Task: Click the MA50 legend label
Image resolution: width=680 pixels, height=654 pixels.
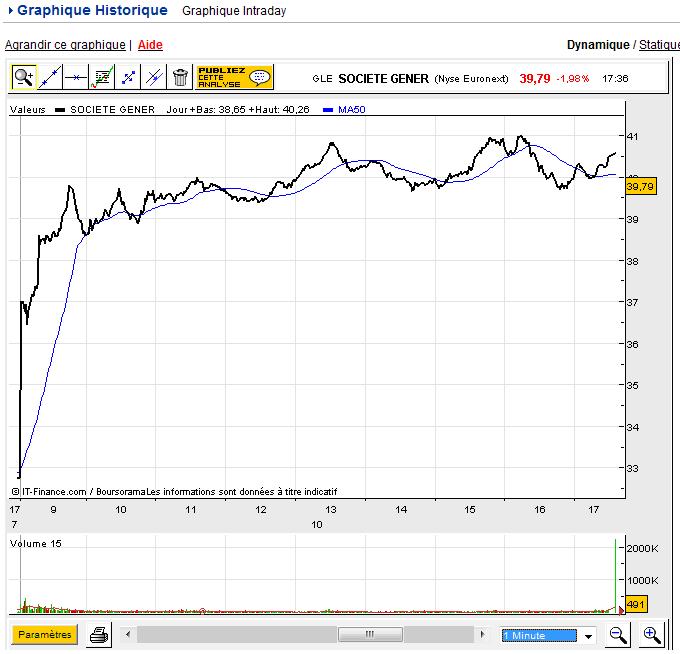Action: pos(351,109)
